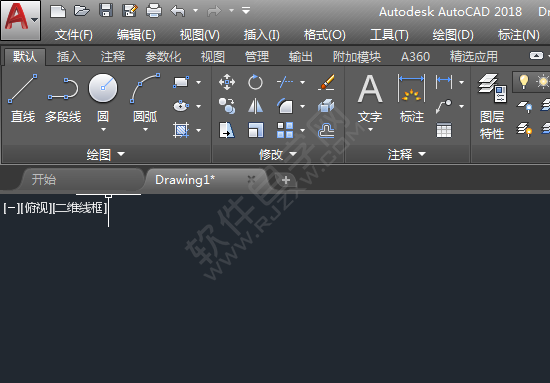Expand the 绘图 panel dropdown
Screen dimensions: 550x383
coord(121,154)
